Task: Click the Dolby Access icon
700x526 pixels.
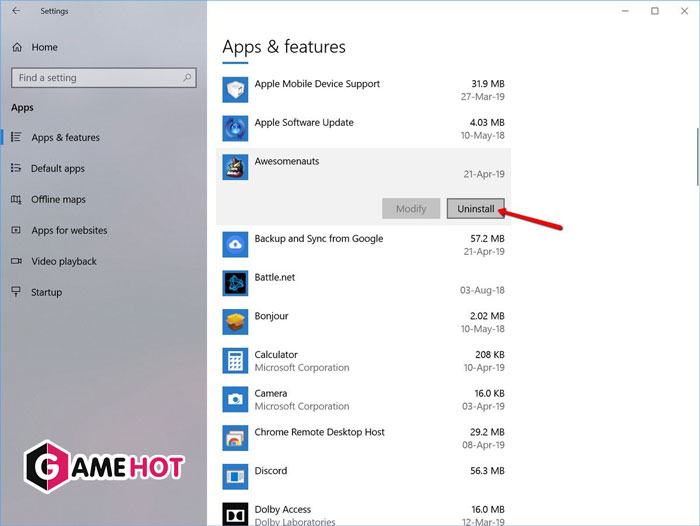Action: coord(235,512)
